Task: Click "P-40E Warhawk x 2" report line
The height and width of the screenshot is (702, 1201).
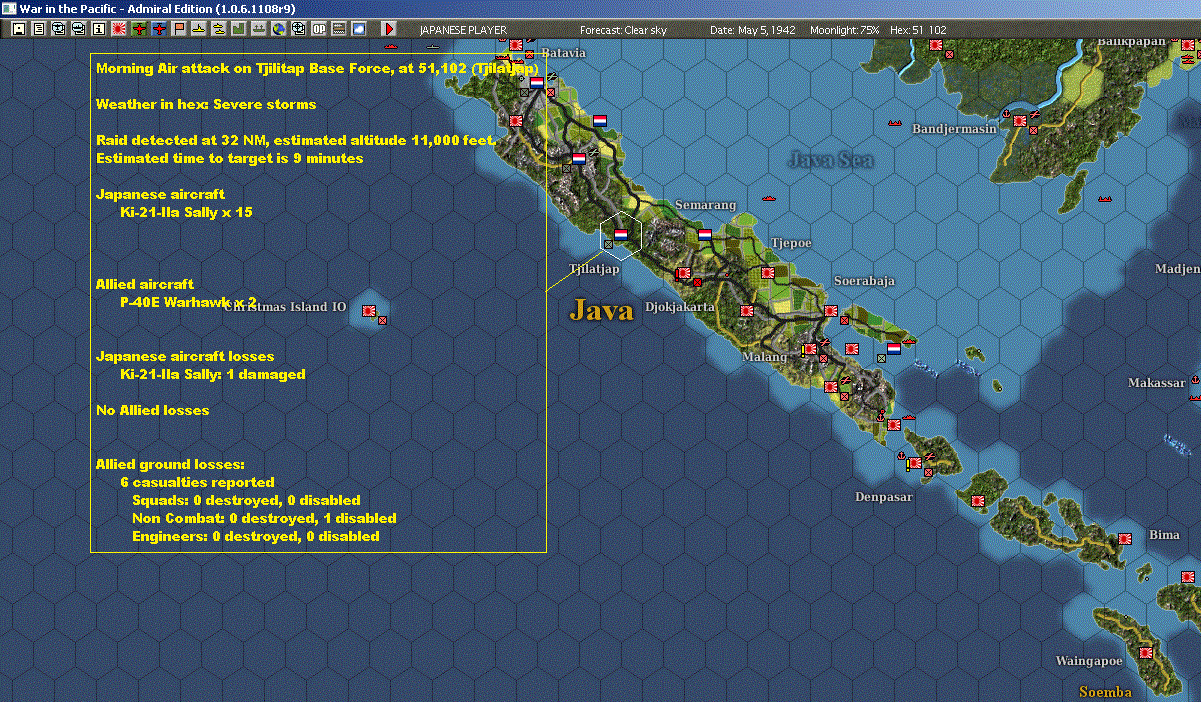Action: coord(188,302)
